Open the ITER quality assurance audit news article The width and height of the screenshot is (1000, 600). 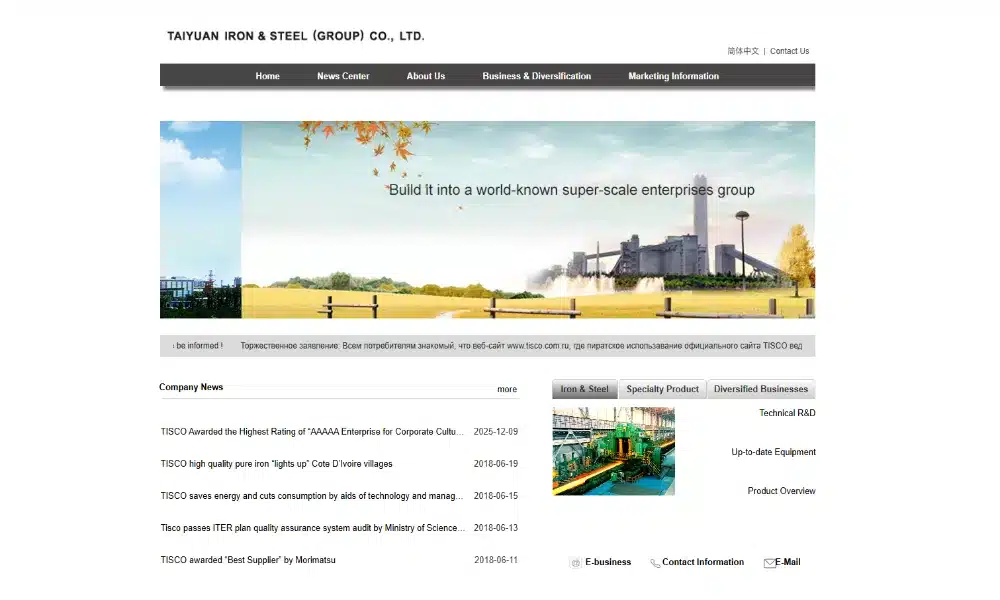(310, 527)
